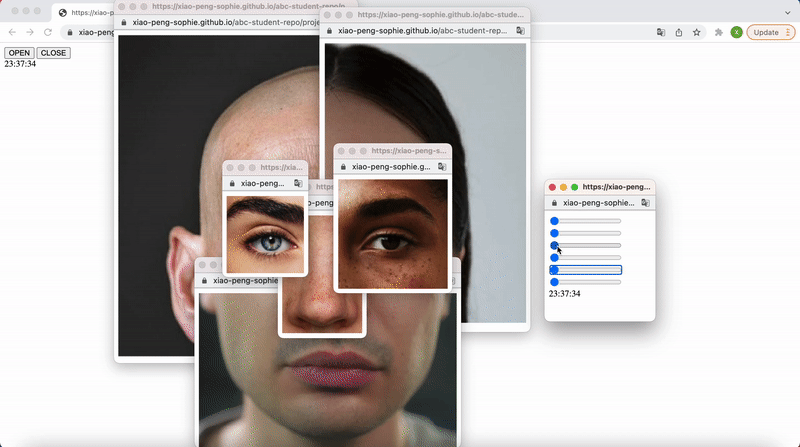Image resolution: width=800 pixels, height=447 pixels.
Task: Click the blue eye window's address text
Action: [262, 183]
